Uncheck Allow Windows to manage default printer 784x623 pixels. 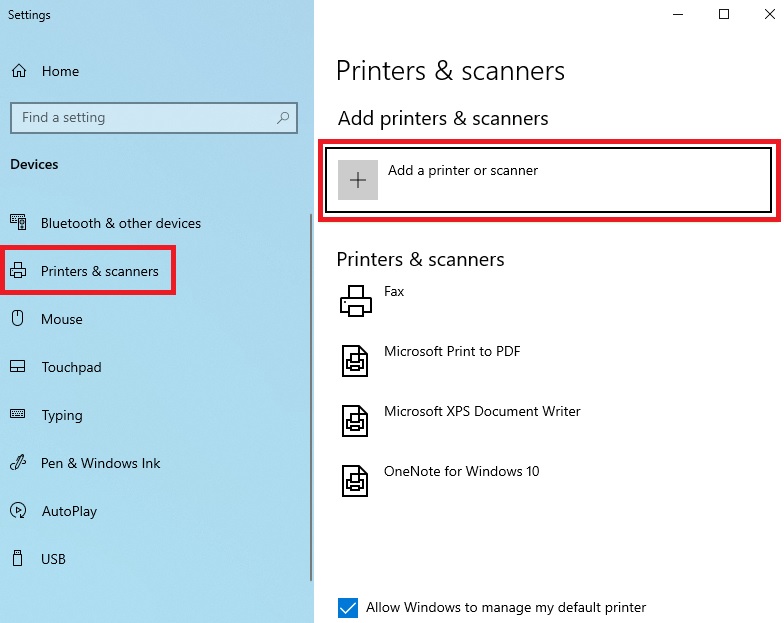tap(348, 607)
